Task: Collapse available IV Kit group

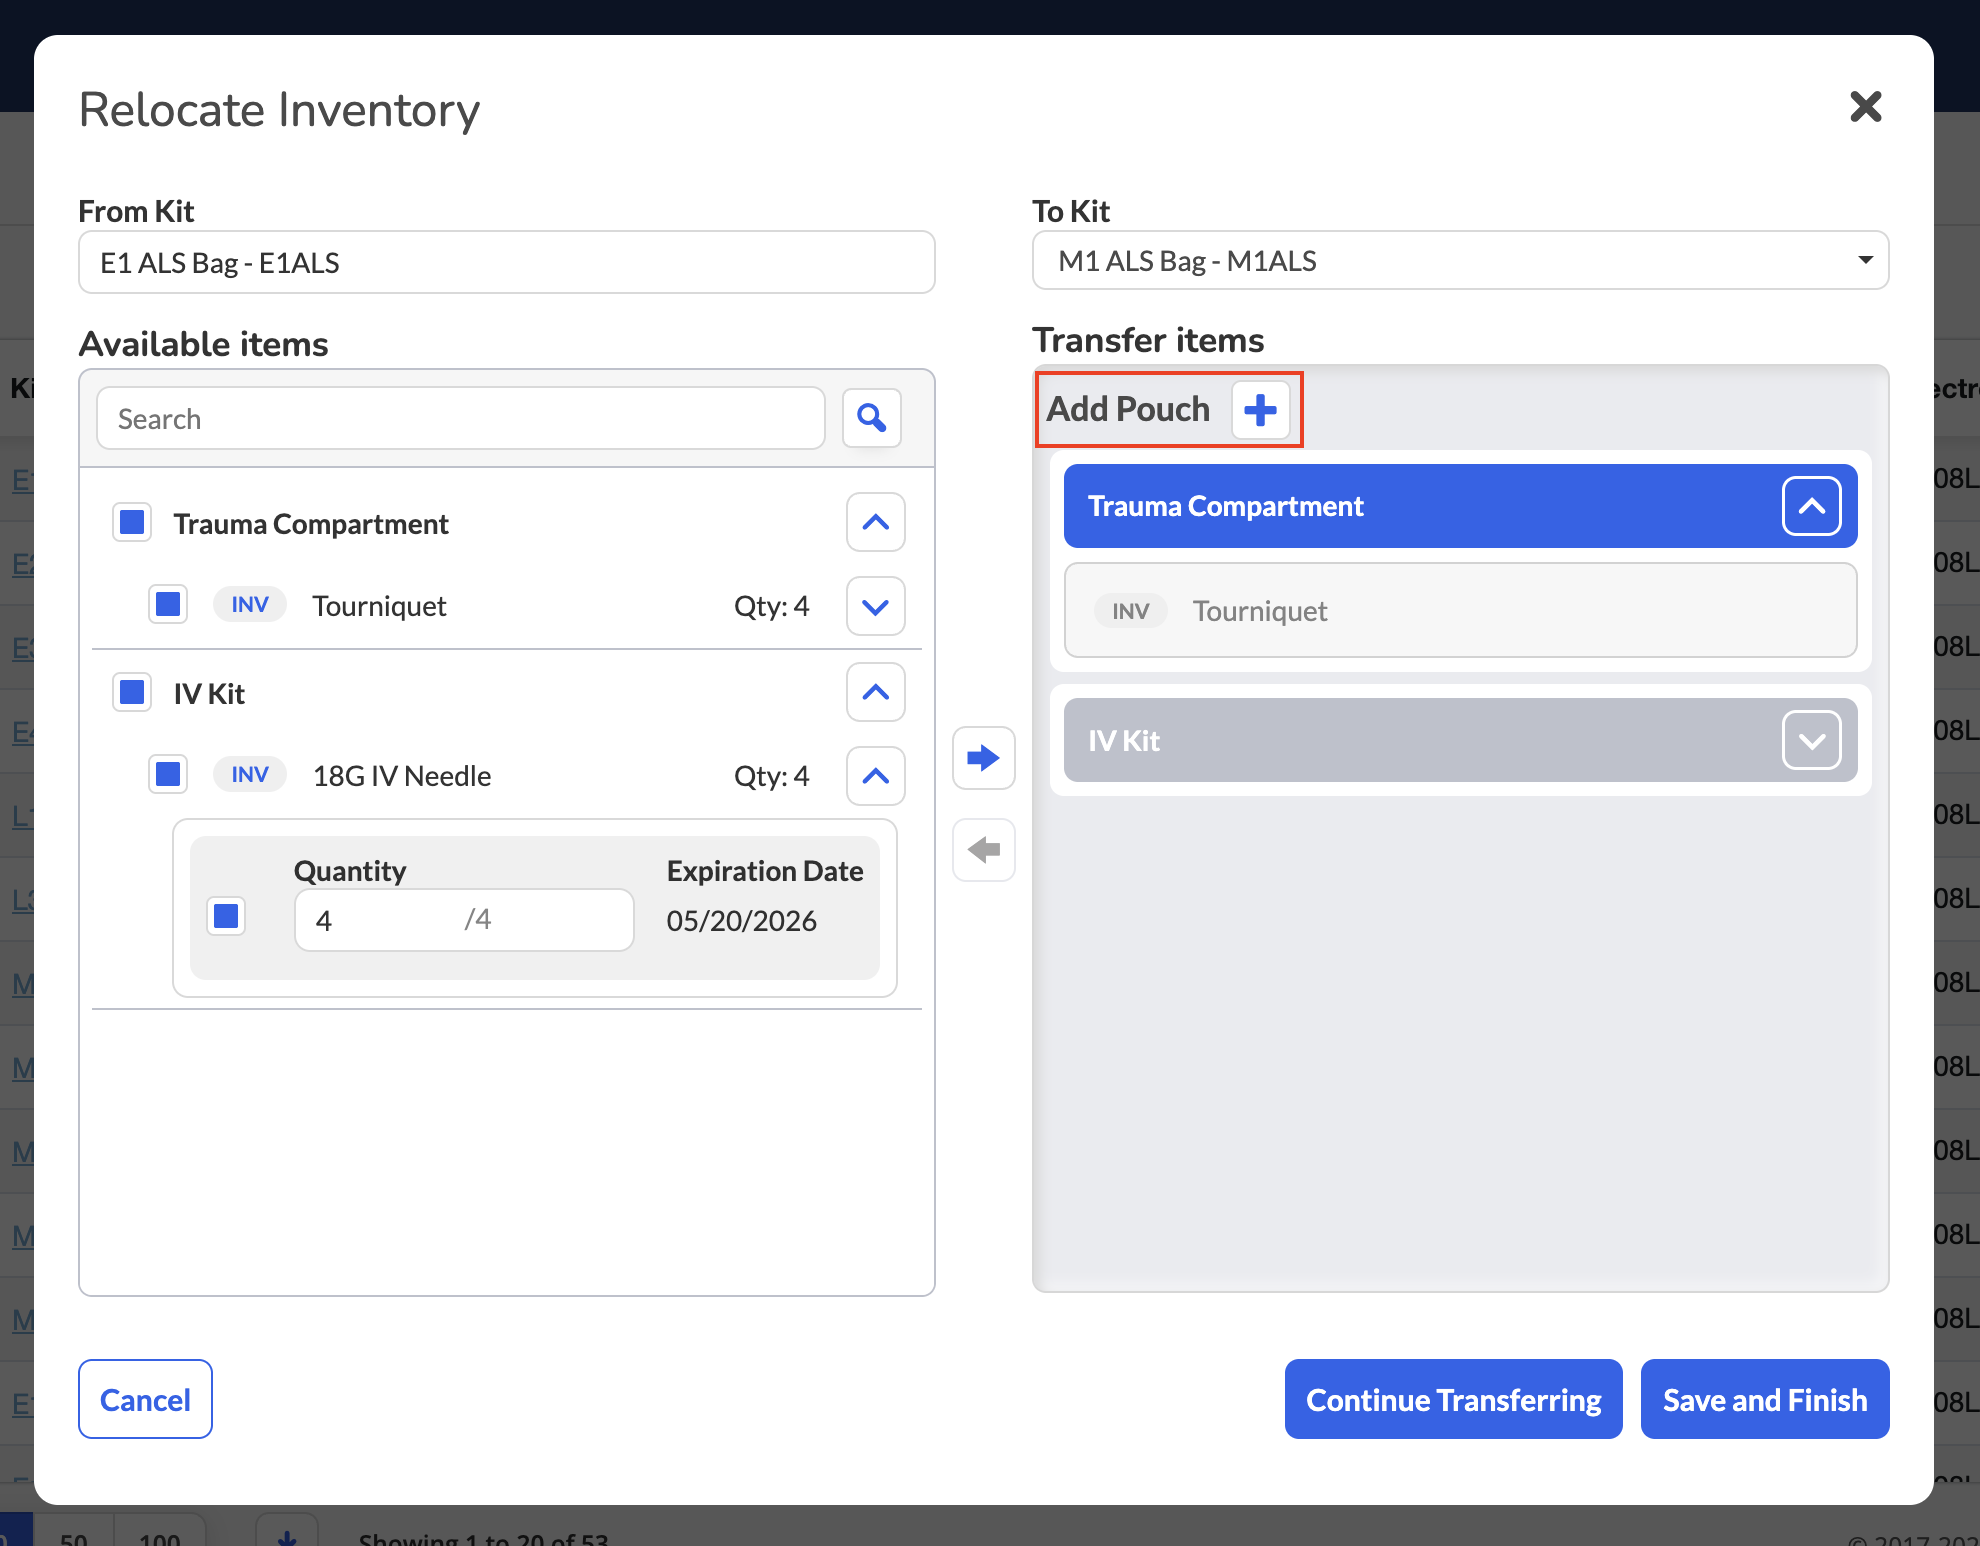Action: (876, 692)
